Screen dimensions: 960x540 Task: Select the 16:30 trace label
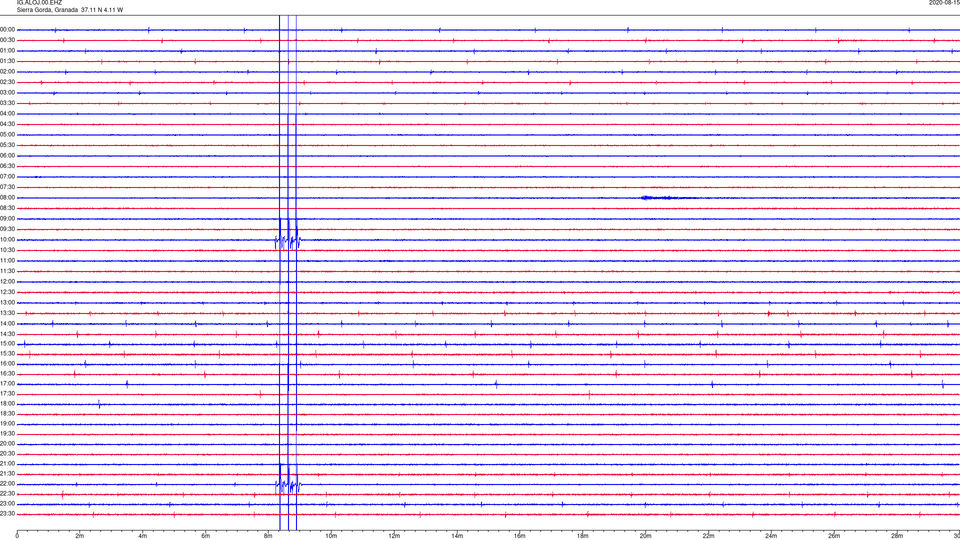tap(7, 374)
